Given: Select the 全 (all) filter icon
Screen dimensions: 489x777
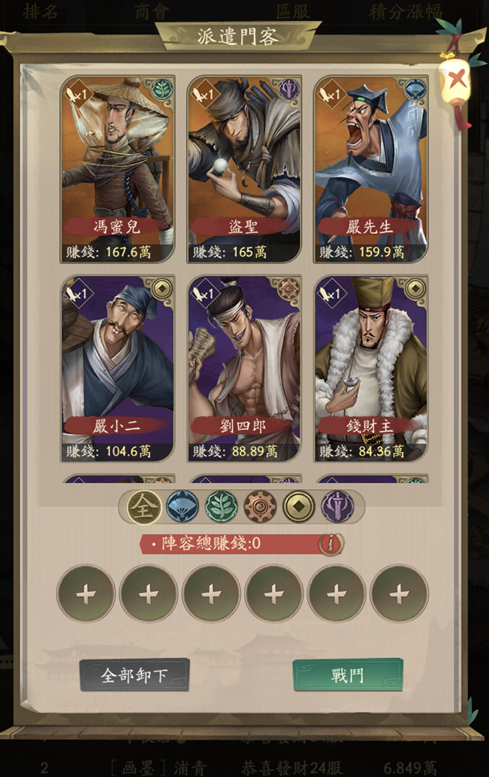Looking at the screenshot, I should (x=144, y=507).
